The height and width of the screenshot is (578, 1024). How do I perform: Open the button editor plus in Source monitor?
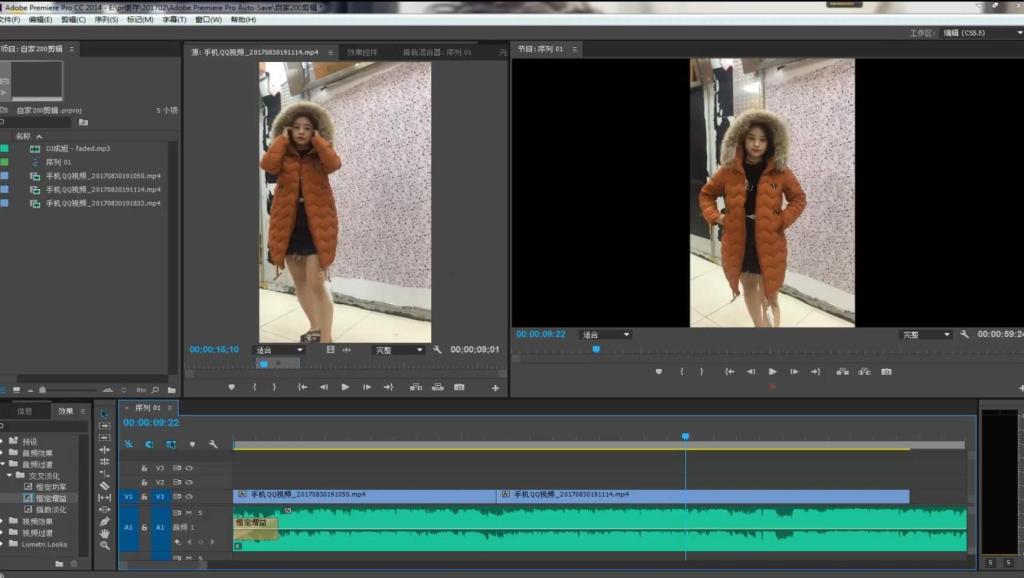click(x=495, y=388)
